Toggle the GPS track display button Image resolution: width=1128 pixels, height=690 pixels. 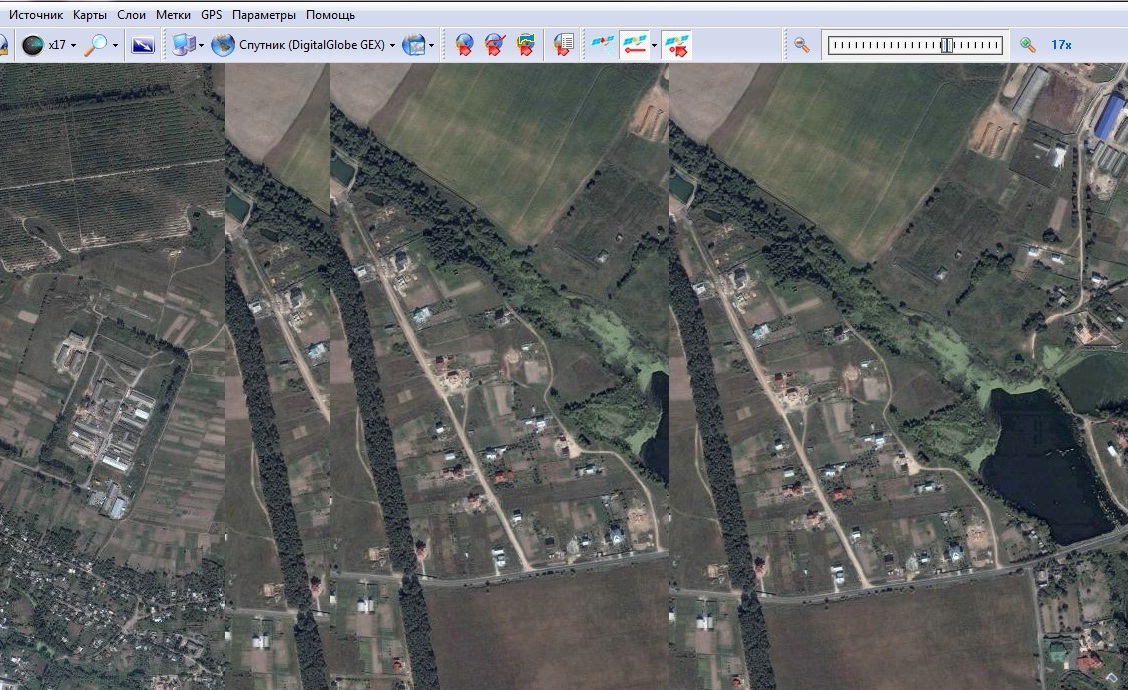click(x=633, y=45)
